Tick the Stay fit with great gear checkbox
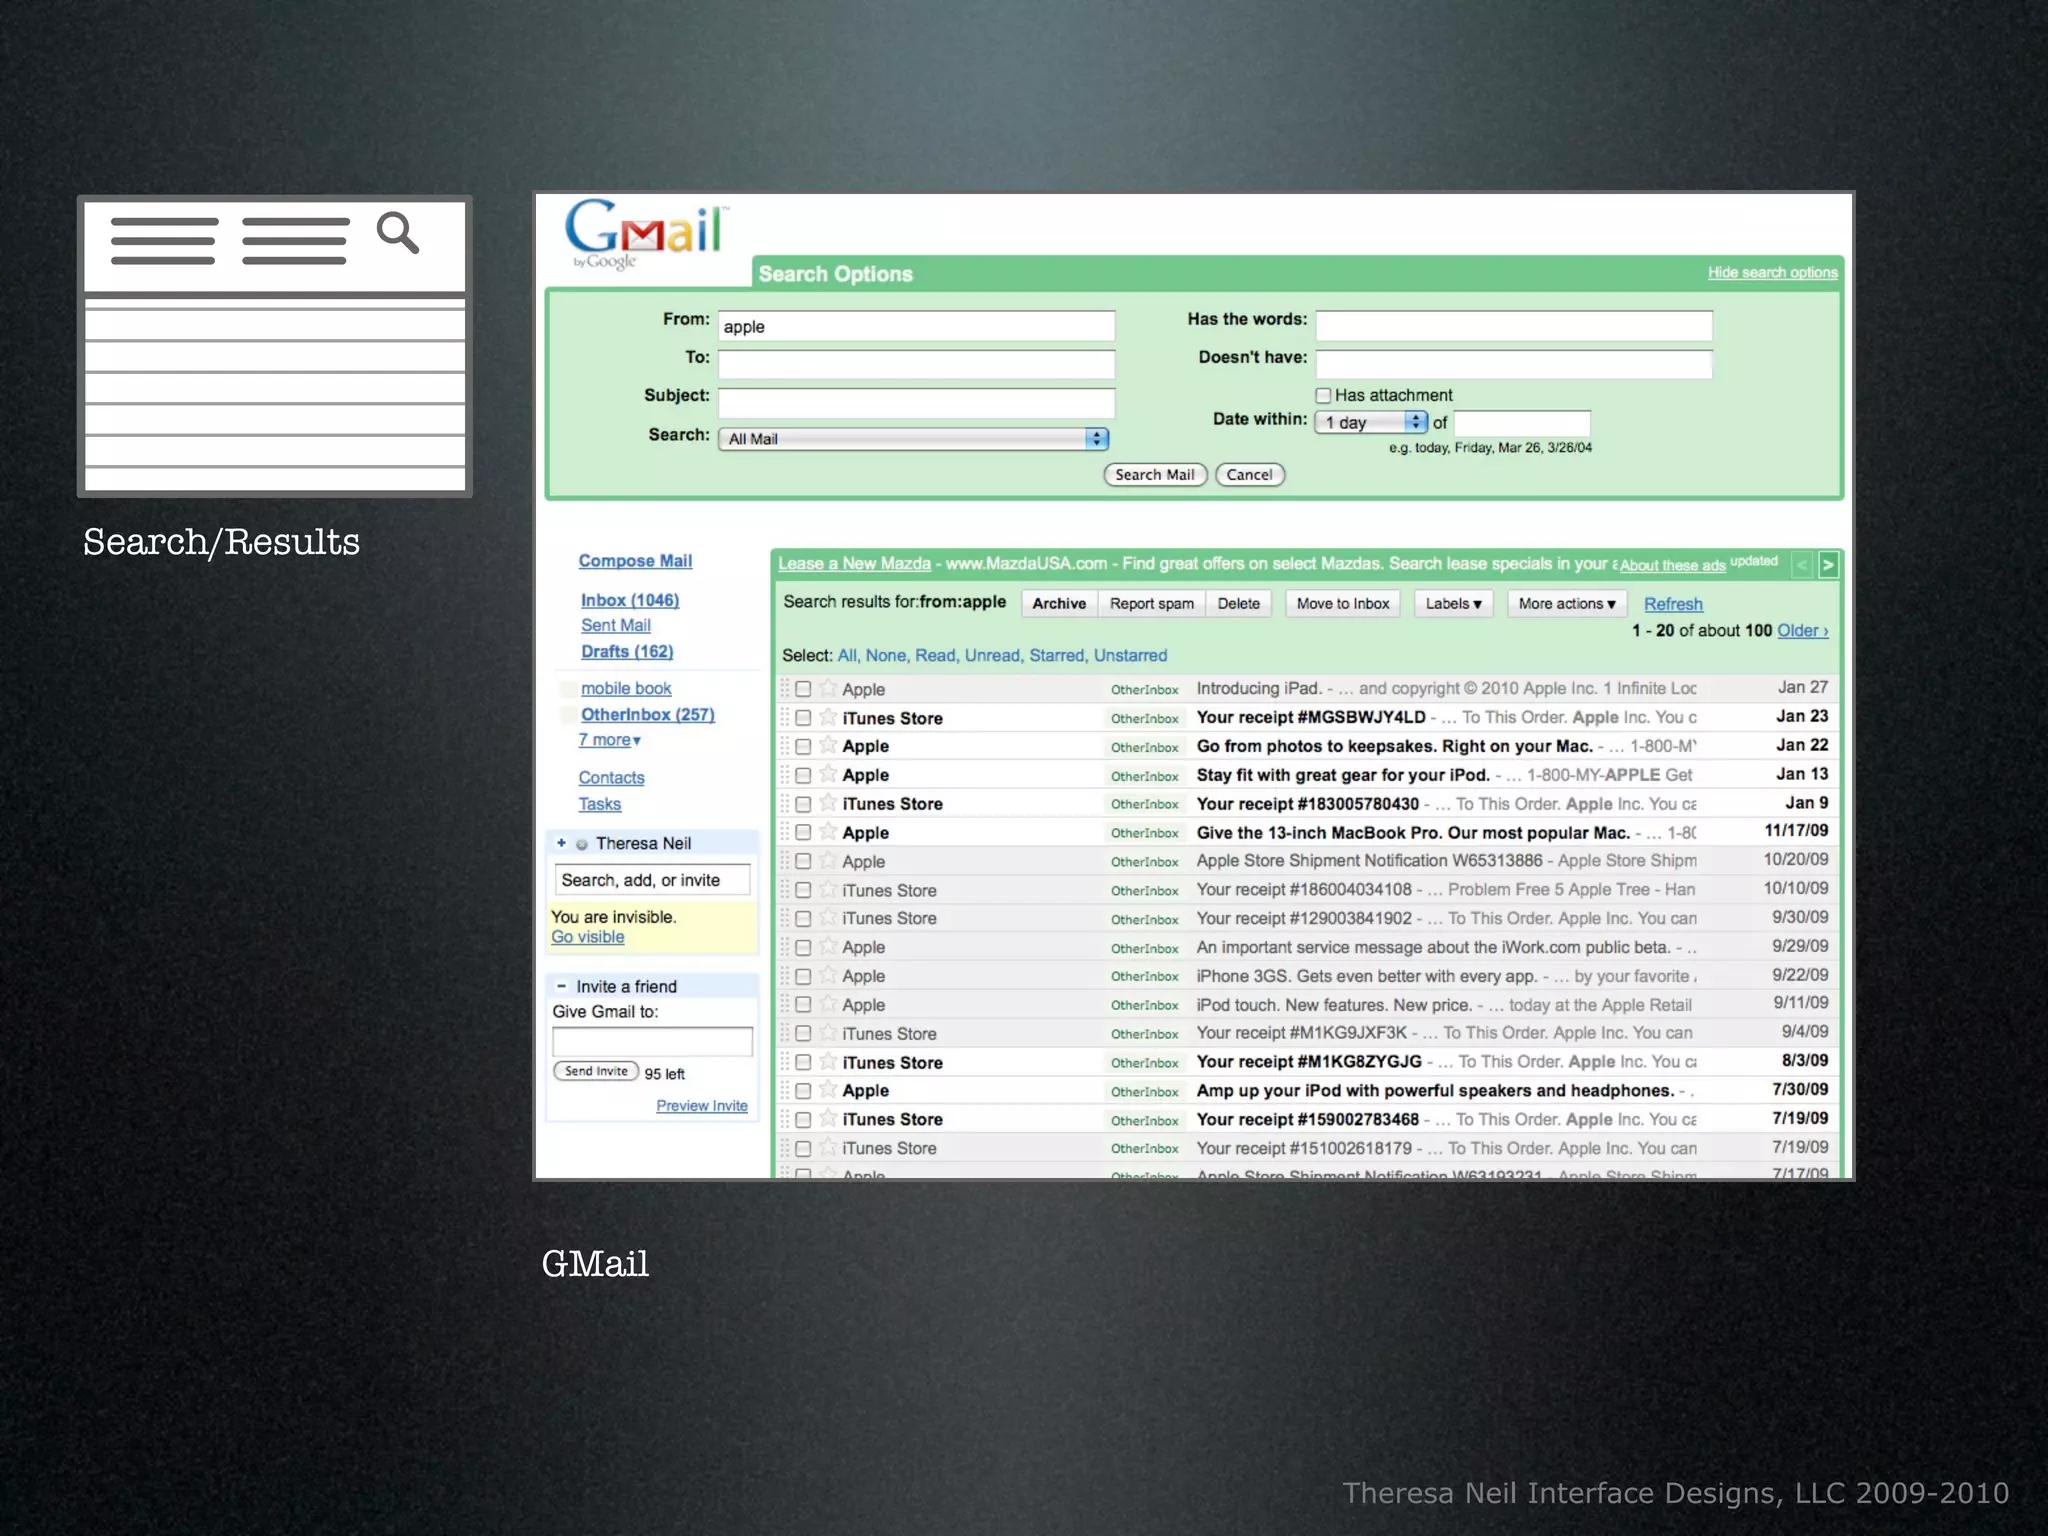This screenshot has height=1536, width=2048. pyautogui.click(x=803, y=775)
